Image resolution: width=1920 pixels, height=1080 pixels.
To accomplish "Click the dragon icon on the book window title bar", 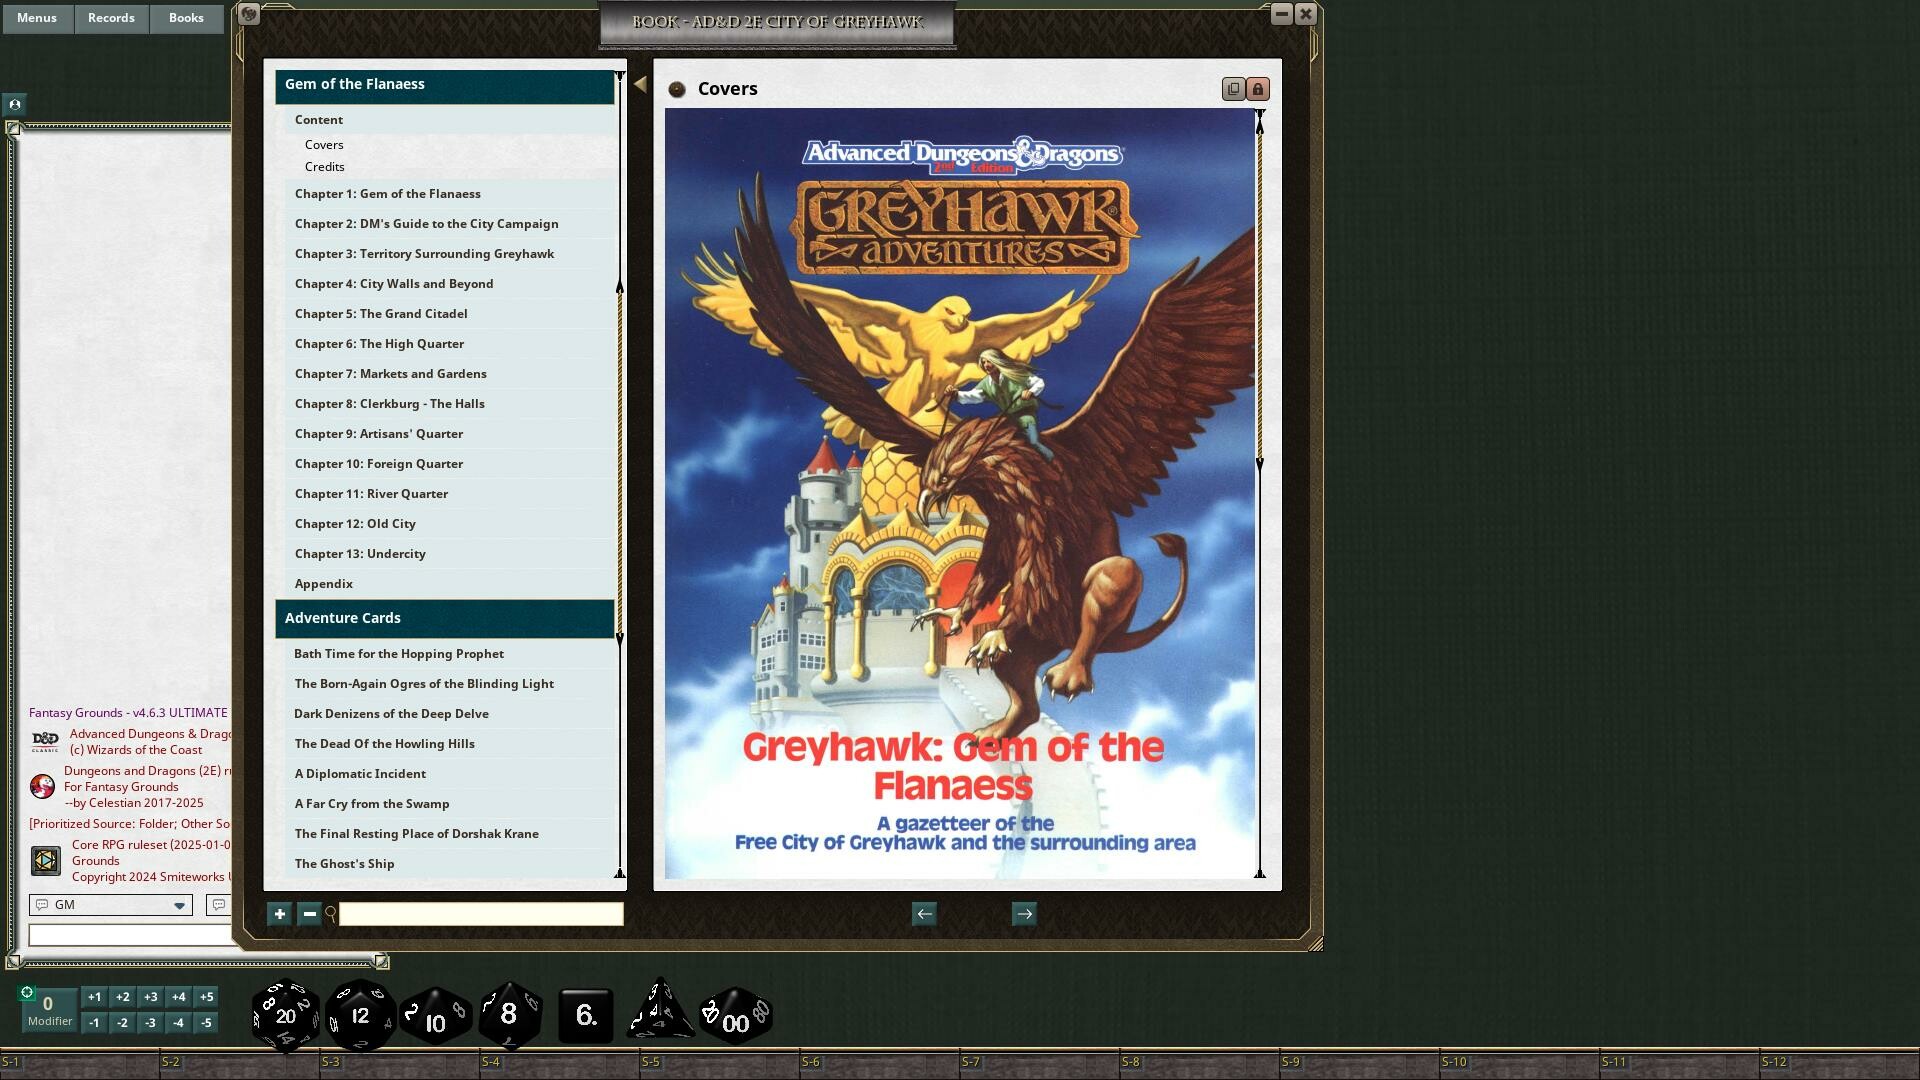I will [248, 14].
